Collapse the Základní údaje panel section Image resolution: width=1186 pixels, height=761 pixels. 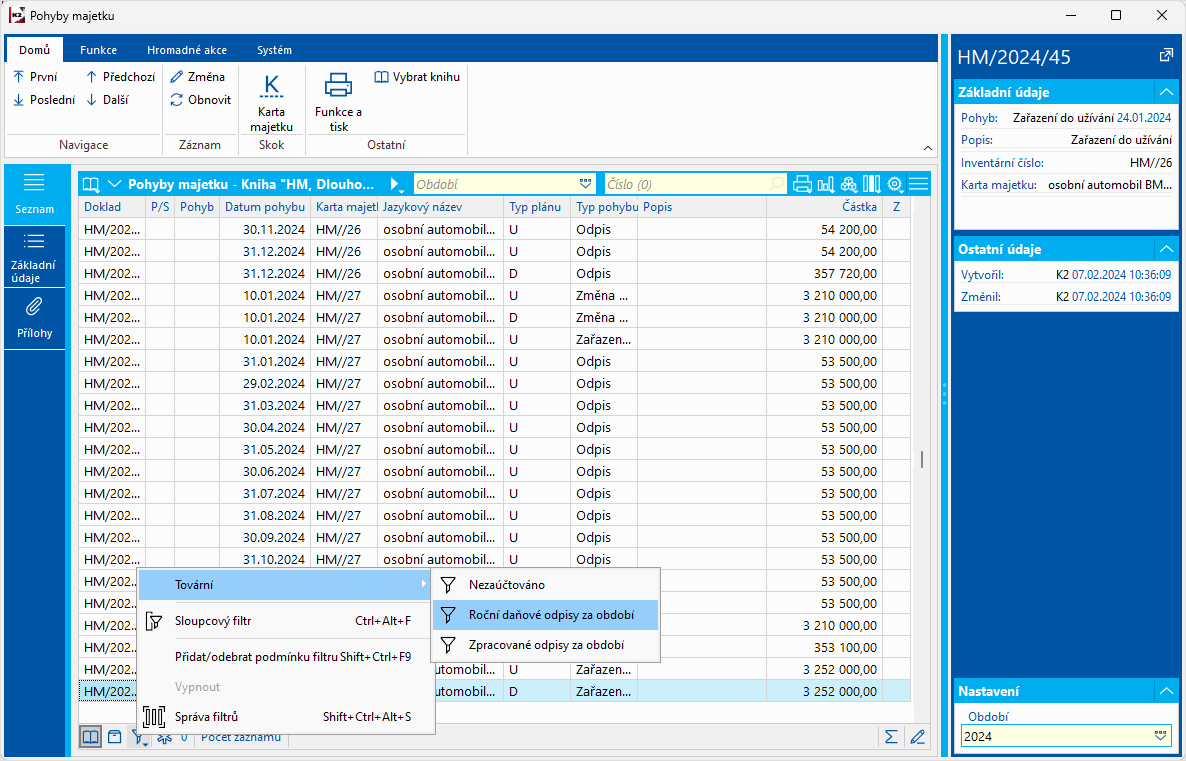pyautogui.click(x=1165, y=92)
